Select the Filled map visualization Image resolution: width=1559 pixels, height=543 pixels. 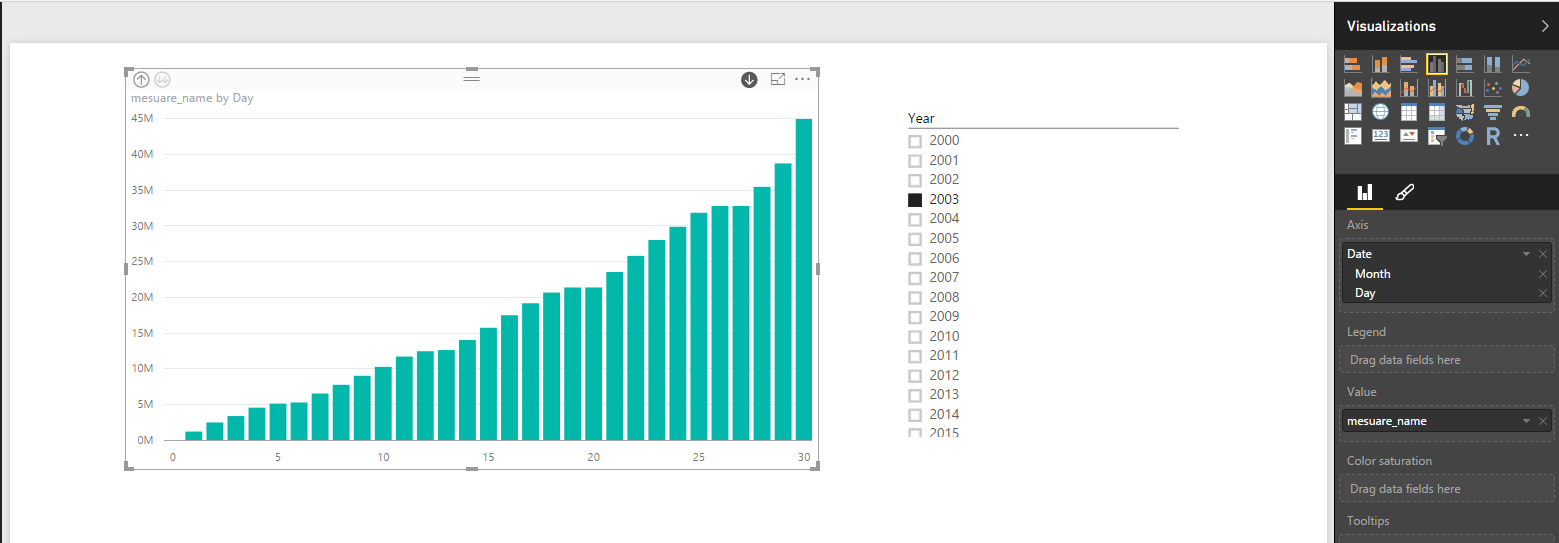tap(1465, 112)
